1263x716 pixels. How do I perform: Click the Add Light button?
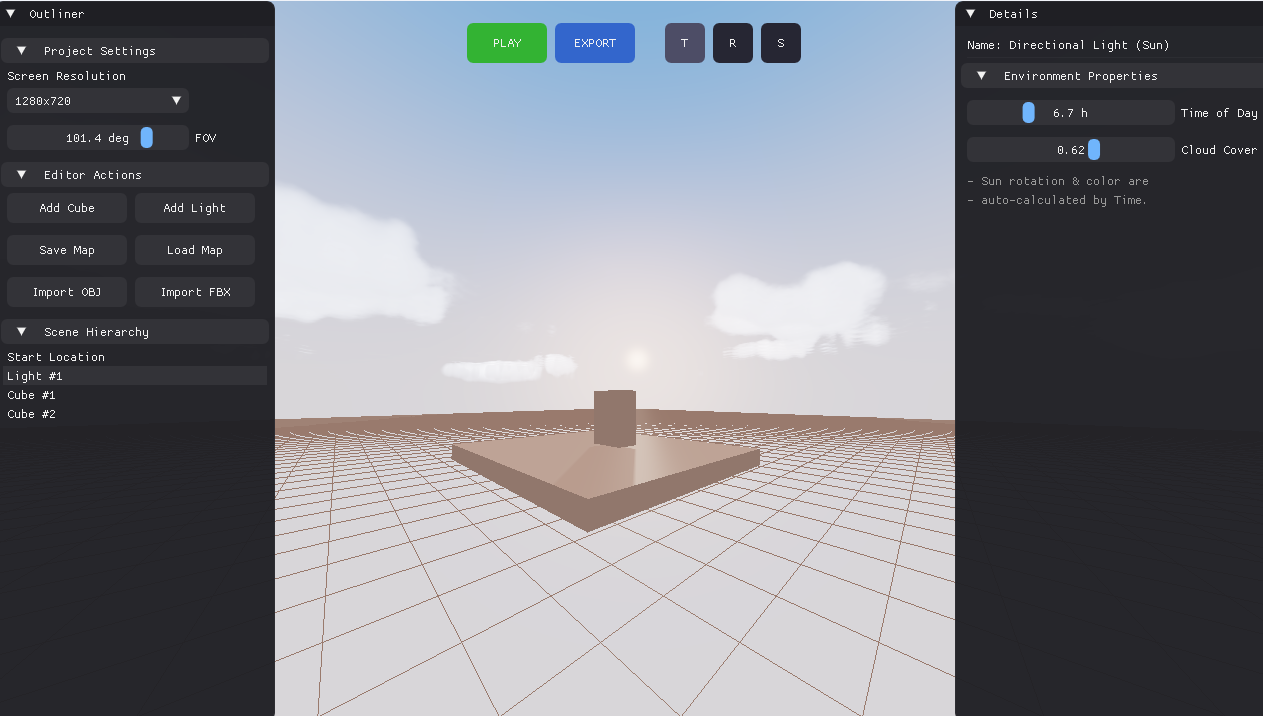tap(194, 208)
